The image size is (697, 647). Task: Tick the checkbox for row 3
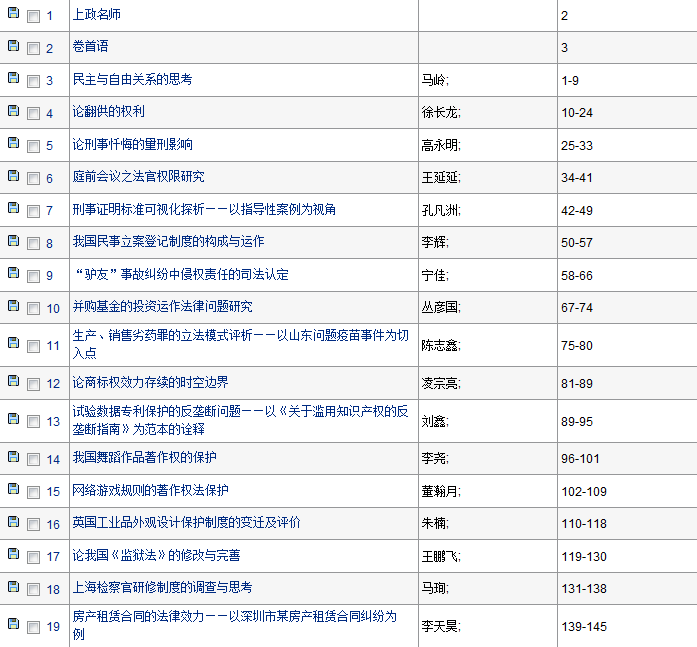point(33,81)
